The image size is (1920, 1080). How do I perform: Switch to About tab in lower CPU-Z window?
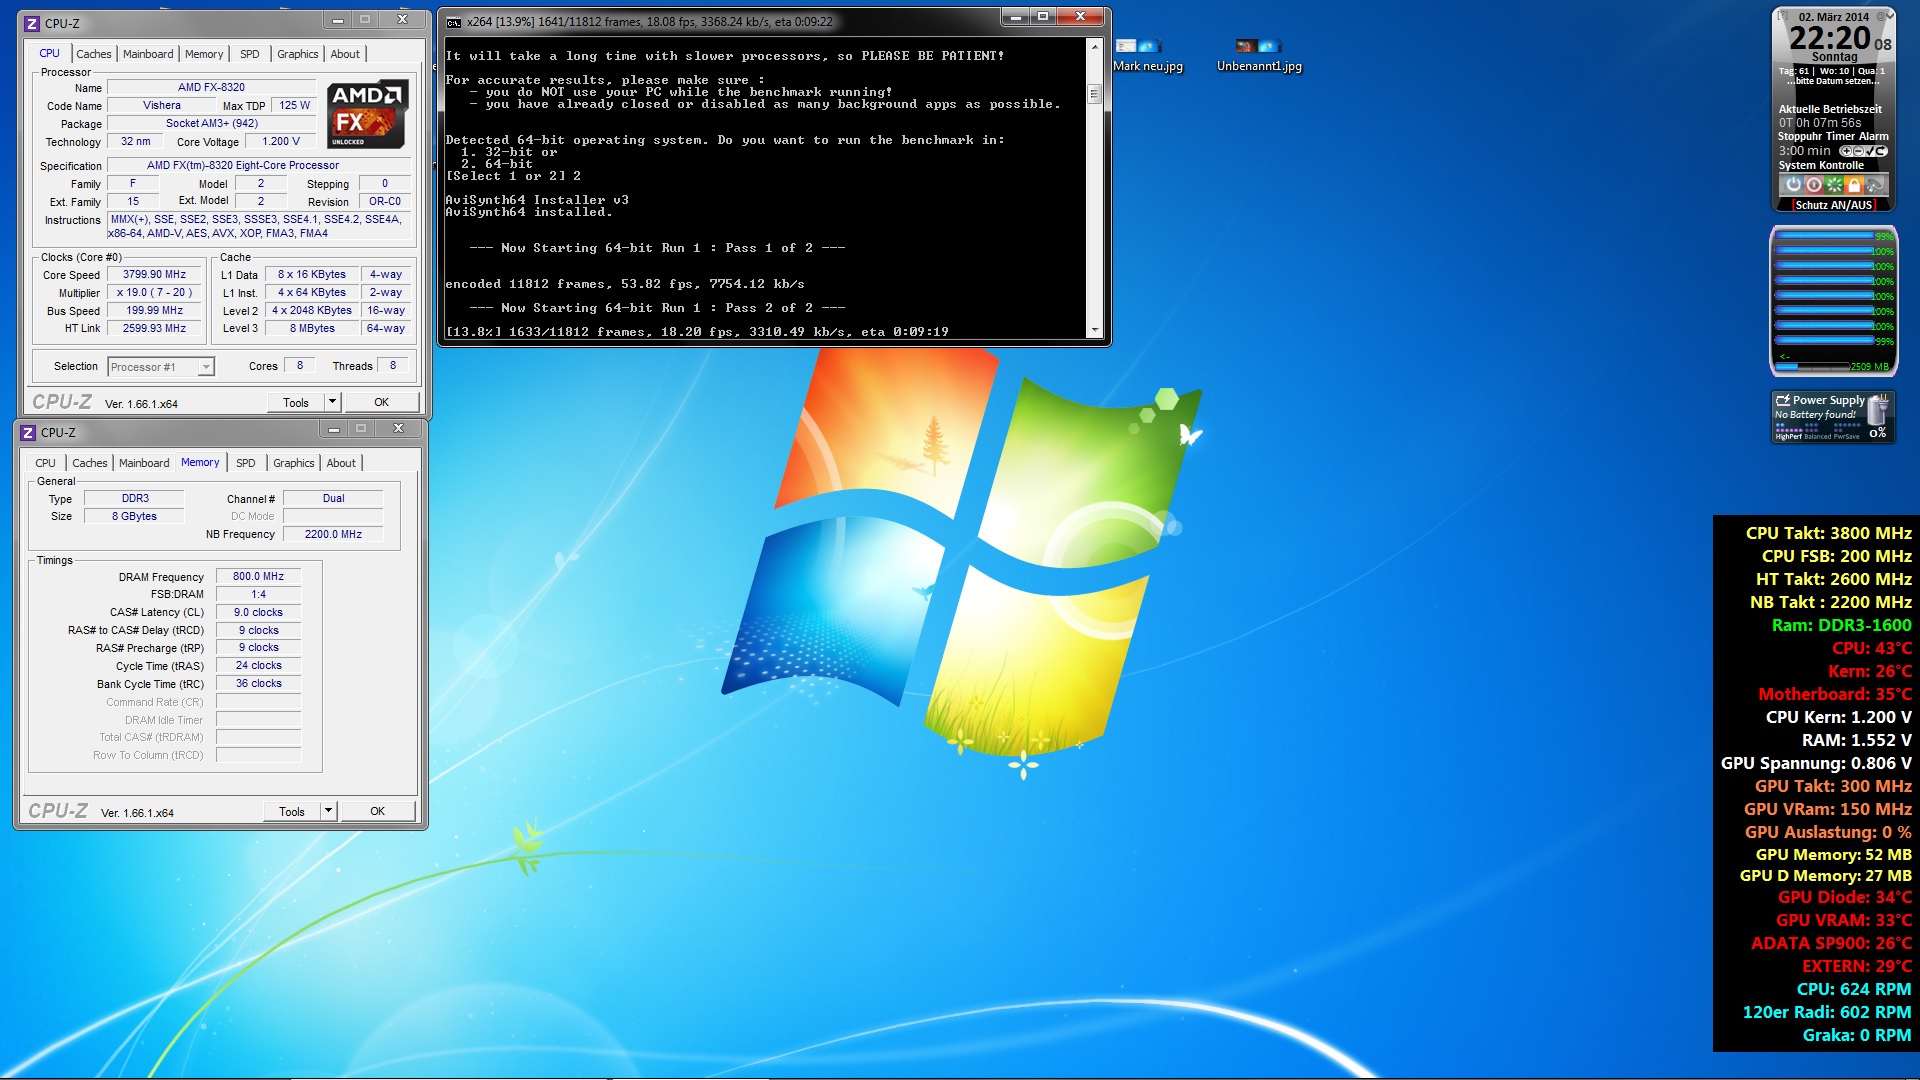coord(341,463)
